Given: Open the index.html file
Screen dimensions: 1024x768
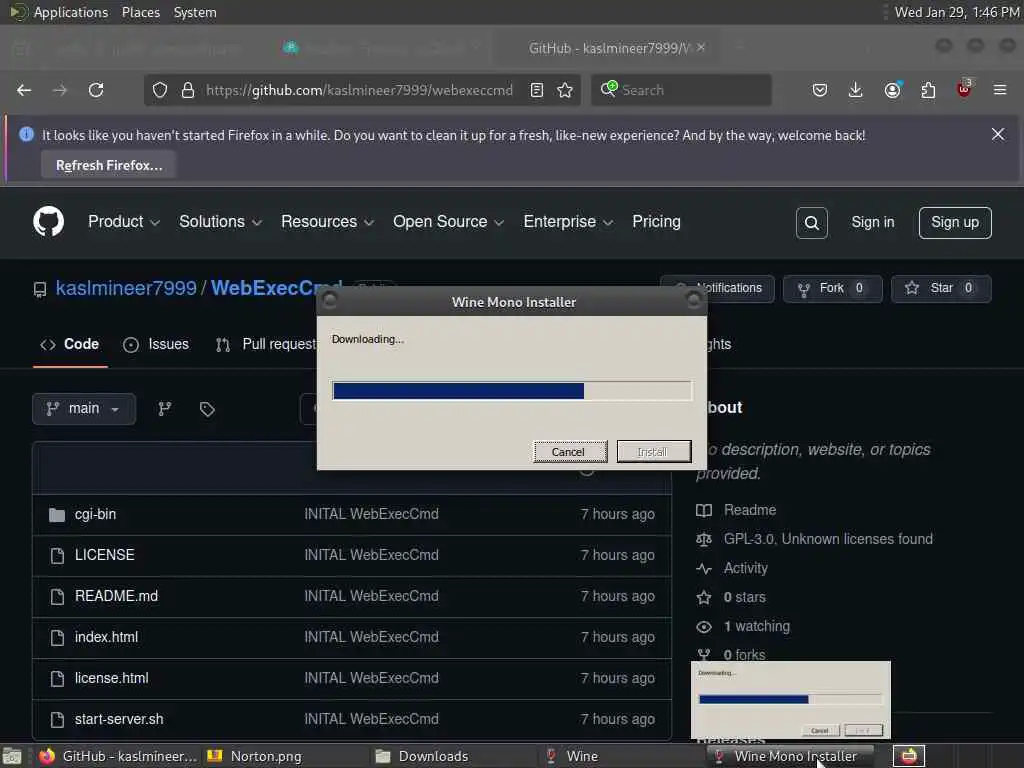Looking at the screenshot, I should point(106,637).
